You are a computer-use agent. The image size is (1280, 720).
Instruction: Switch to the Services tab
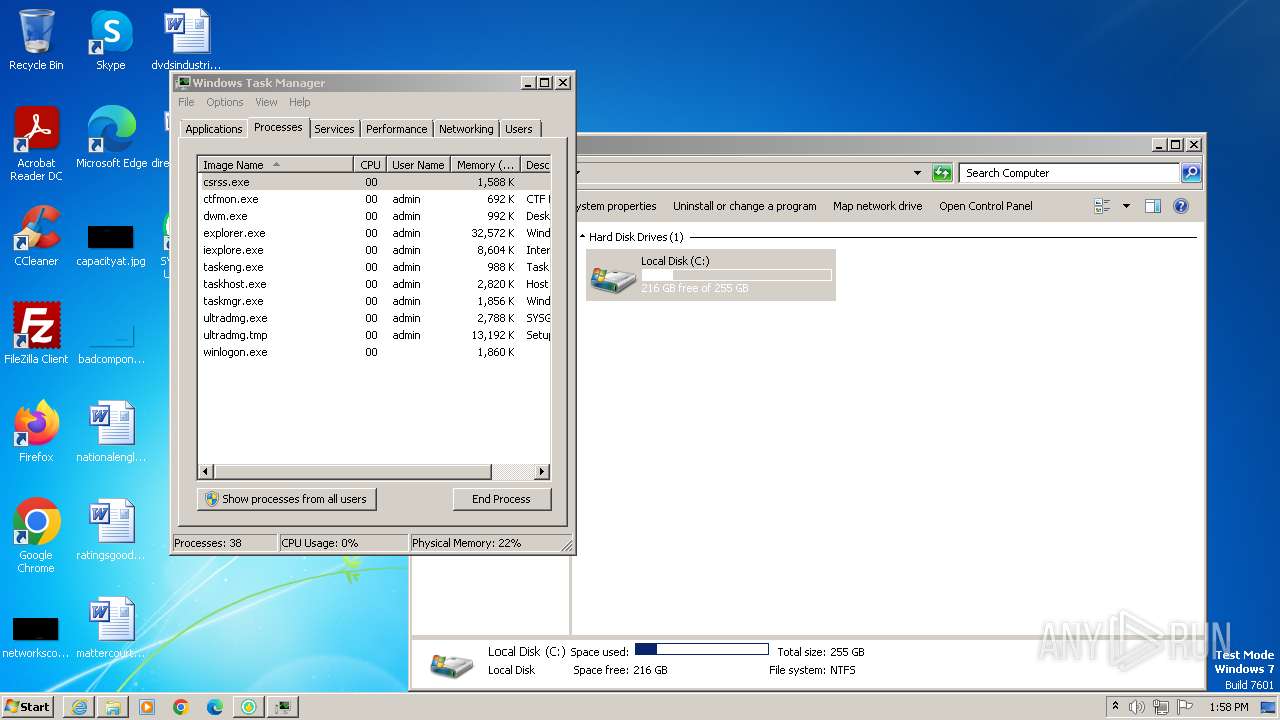pyautogui.click(x=334, y=129)
